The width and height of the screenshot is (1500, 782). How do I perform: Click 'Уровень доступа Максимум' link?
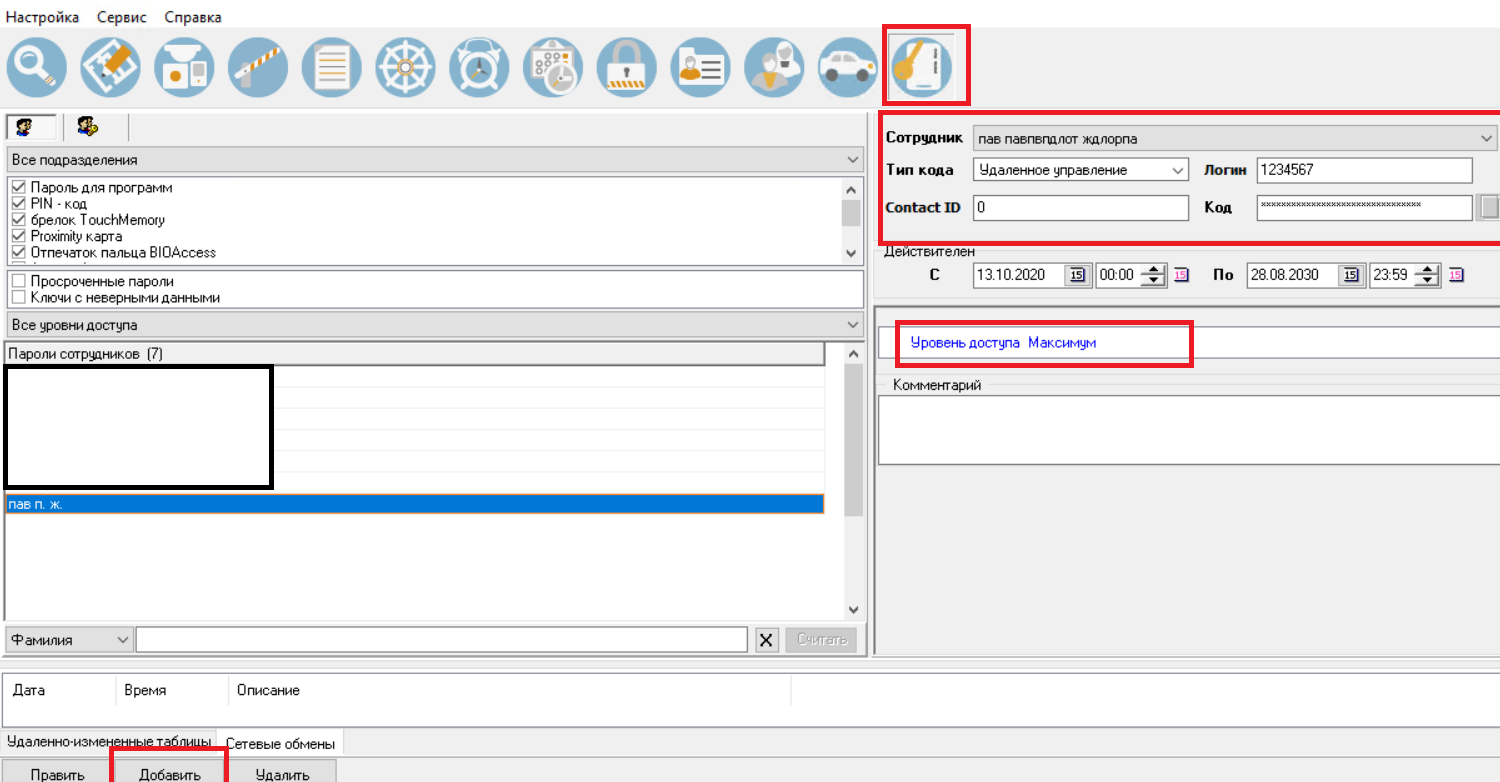pyautogui.click(x=1003, y=342)
